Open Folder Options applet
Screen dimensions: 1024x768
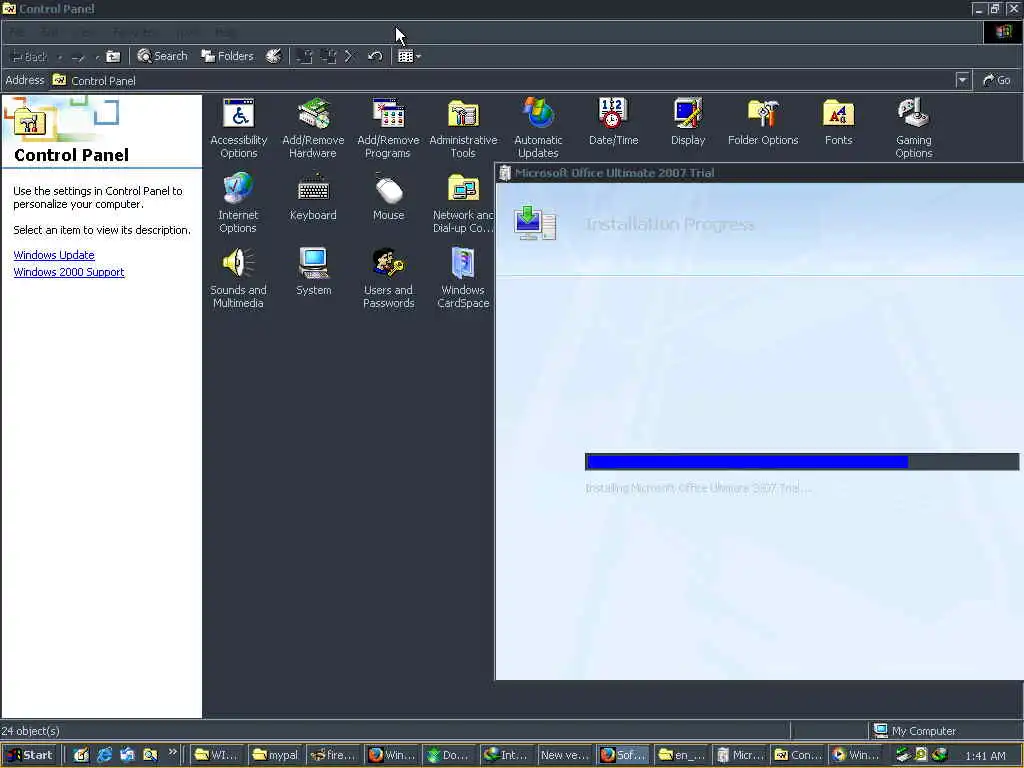coord(763,122)
